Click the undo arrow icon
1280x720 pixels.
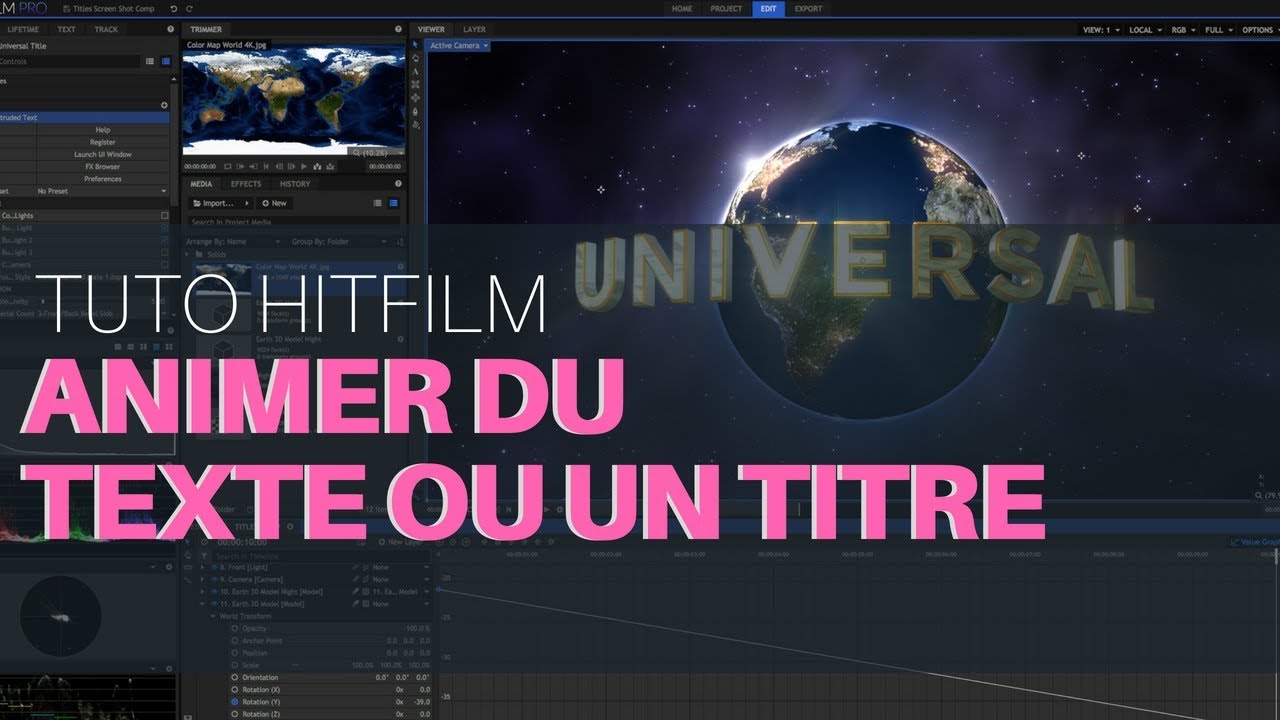(x=173, y=8)
